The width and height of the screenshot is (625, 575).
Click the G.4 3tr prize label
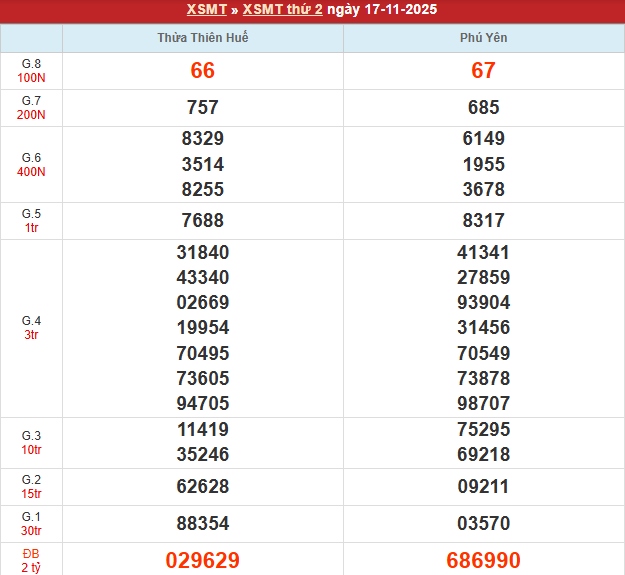pos(31,328)
